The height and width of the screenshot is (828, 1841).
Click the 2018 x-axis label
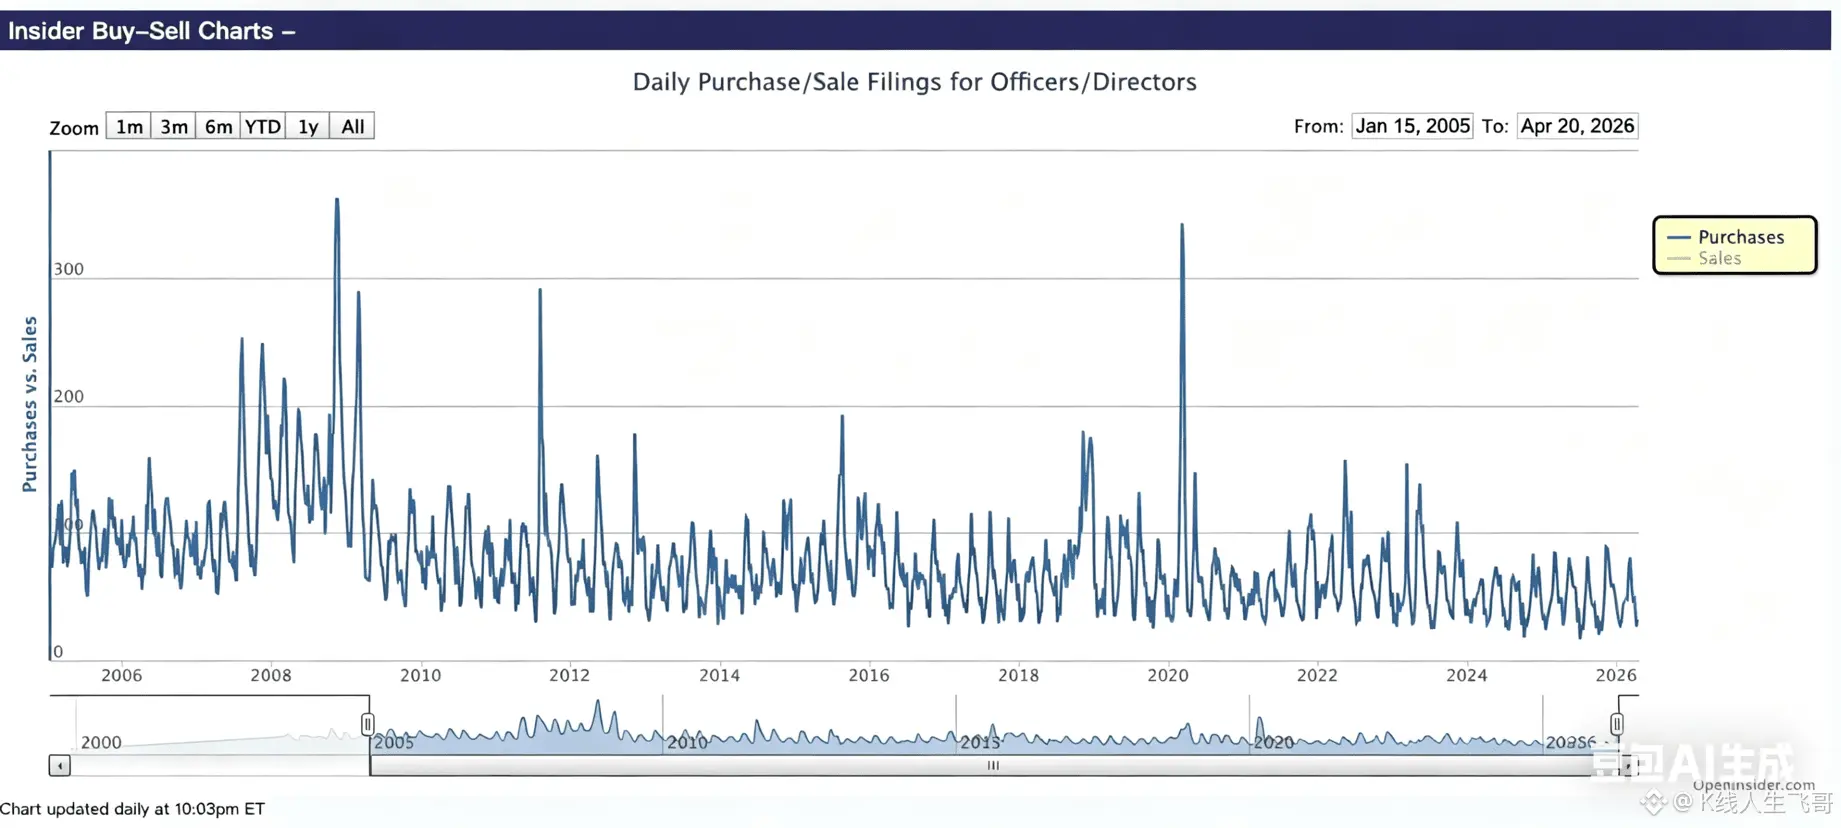(1019, 675)
